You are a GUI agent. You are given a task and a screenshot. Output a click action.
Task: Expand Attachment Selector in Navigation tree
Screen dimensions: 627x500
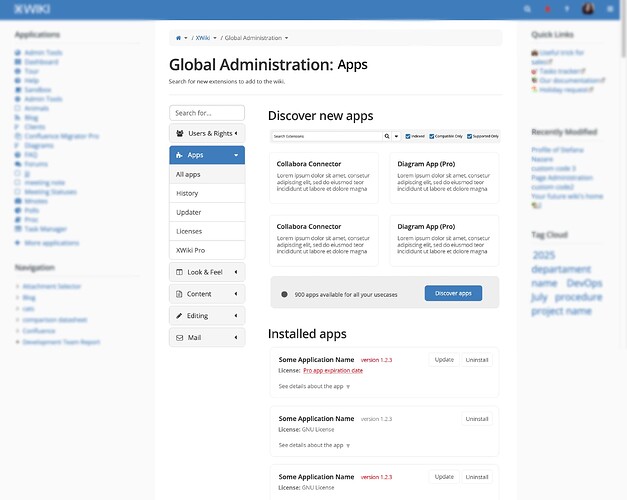pos(17,286)
